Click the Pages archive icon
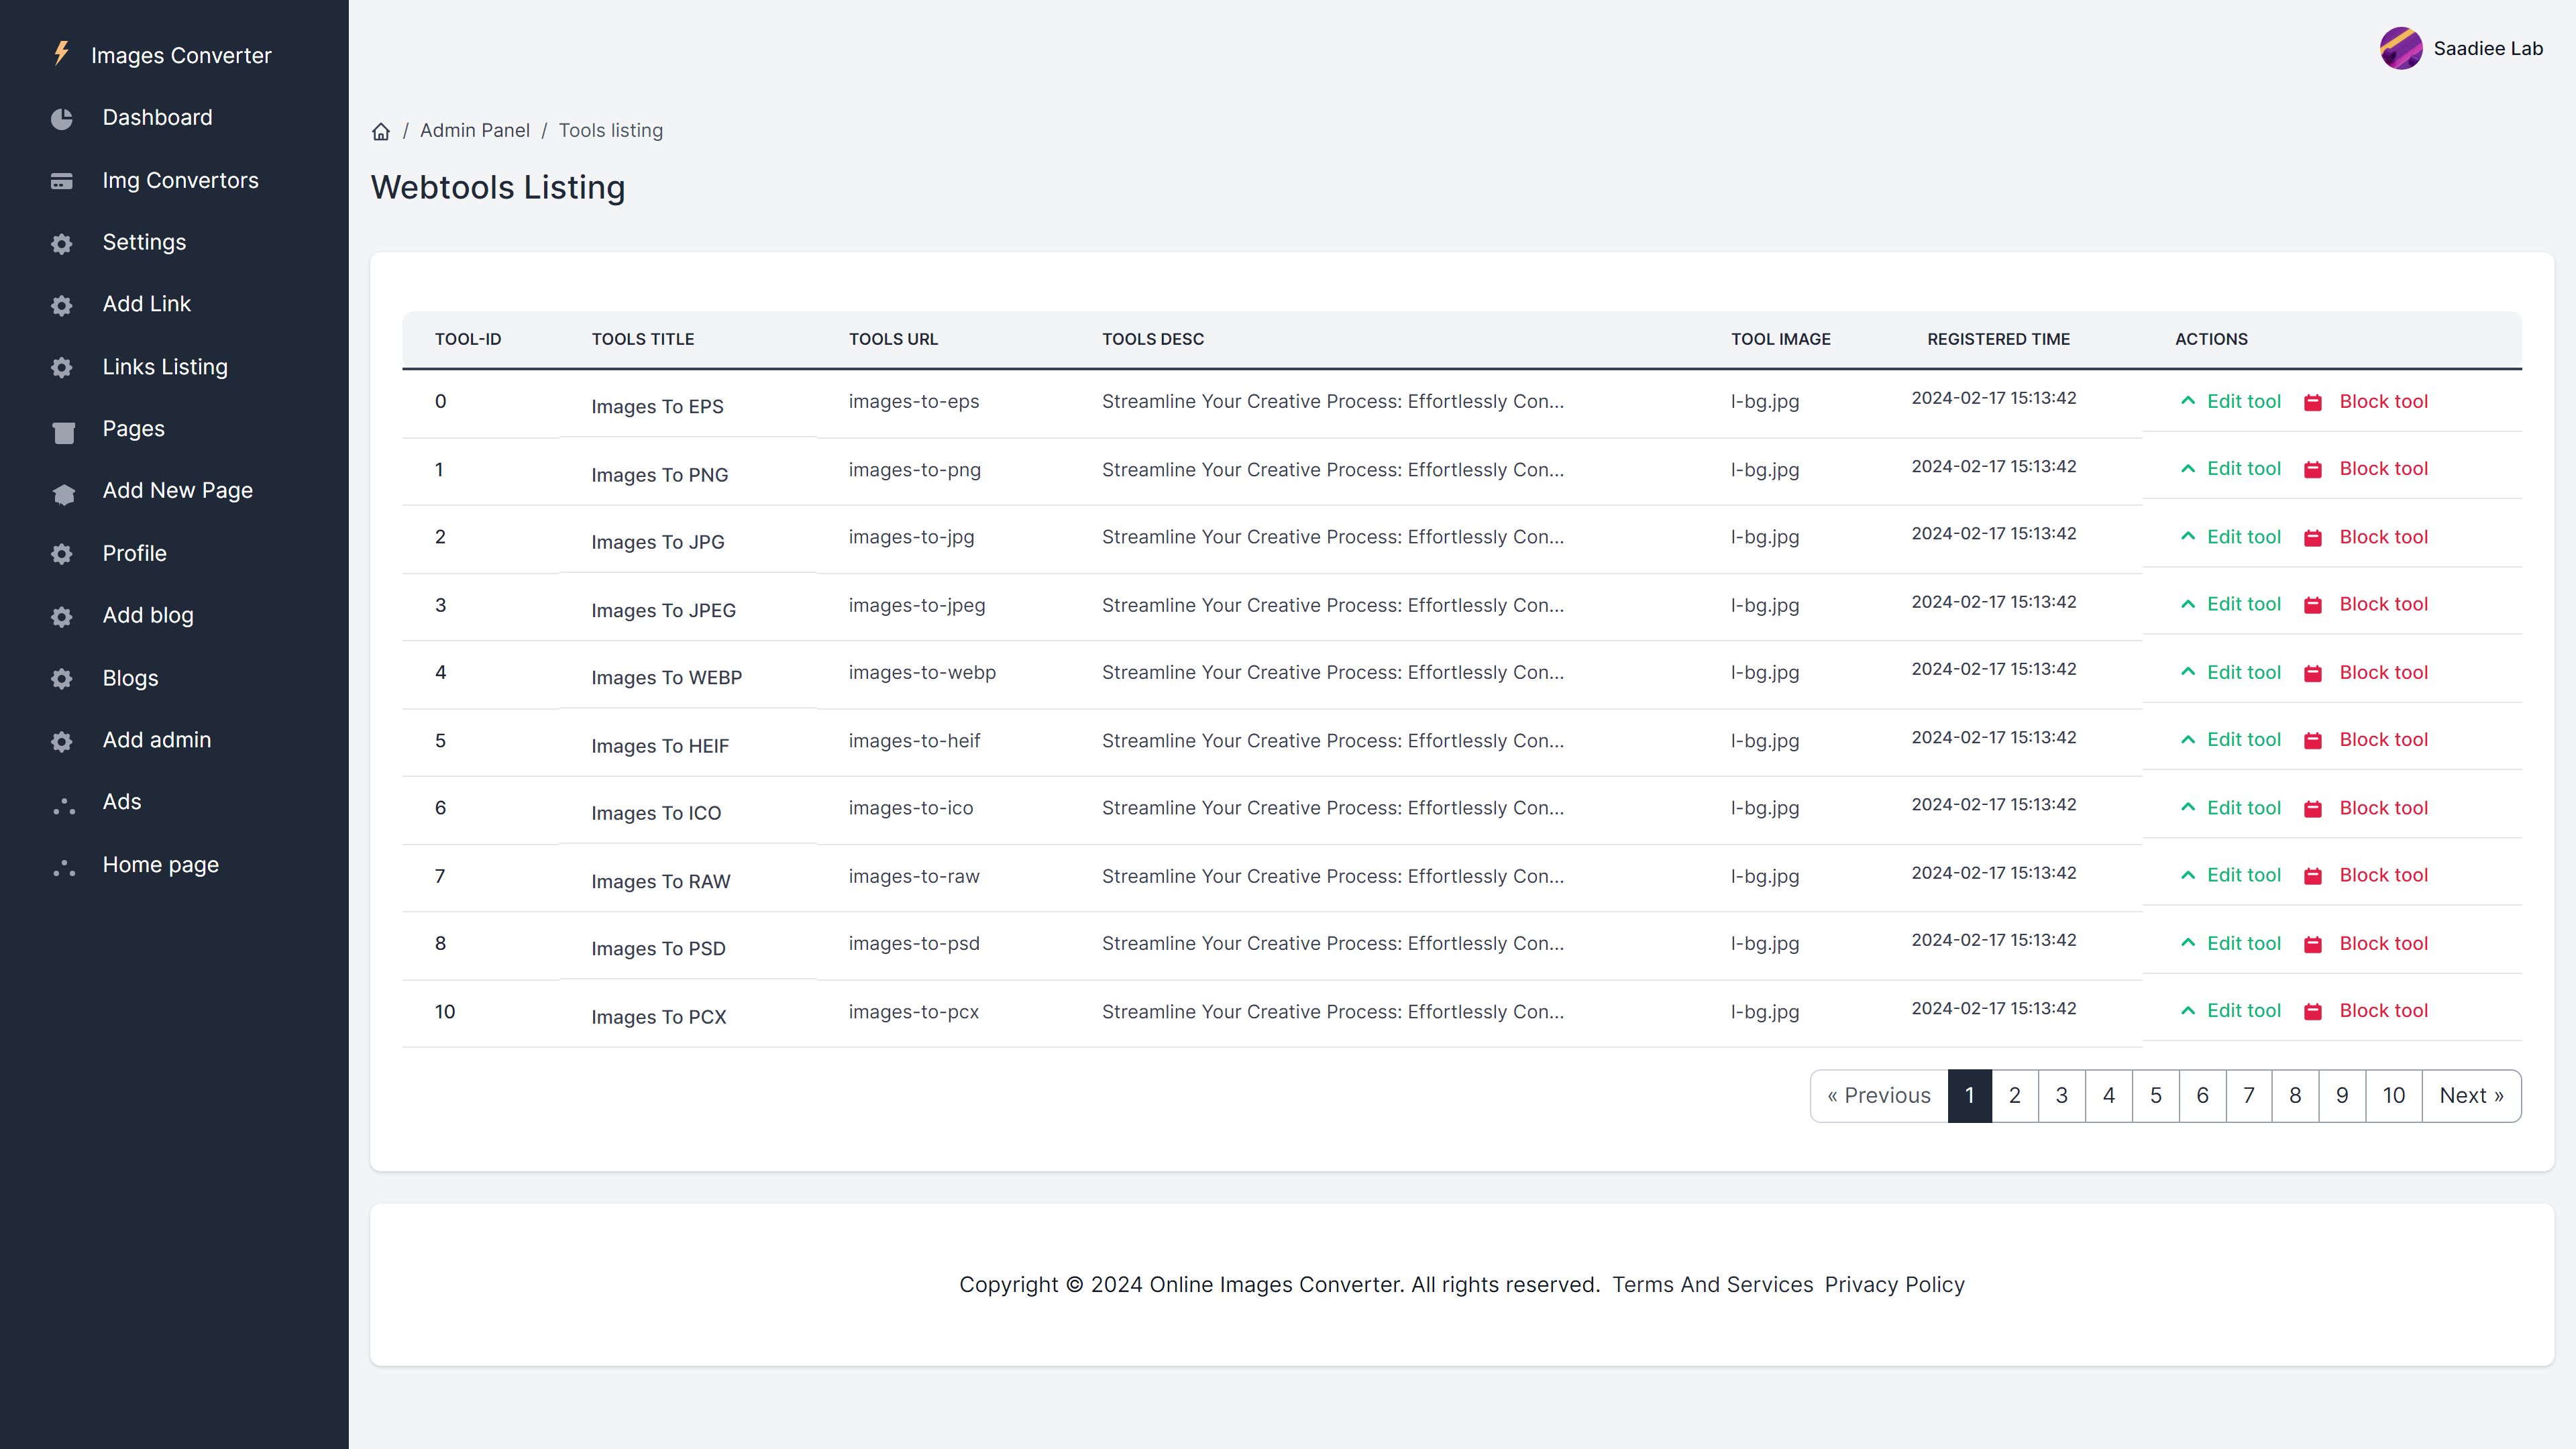 click(x=63, y=430)
